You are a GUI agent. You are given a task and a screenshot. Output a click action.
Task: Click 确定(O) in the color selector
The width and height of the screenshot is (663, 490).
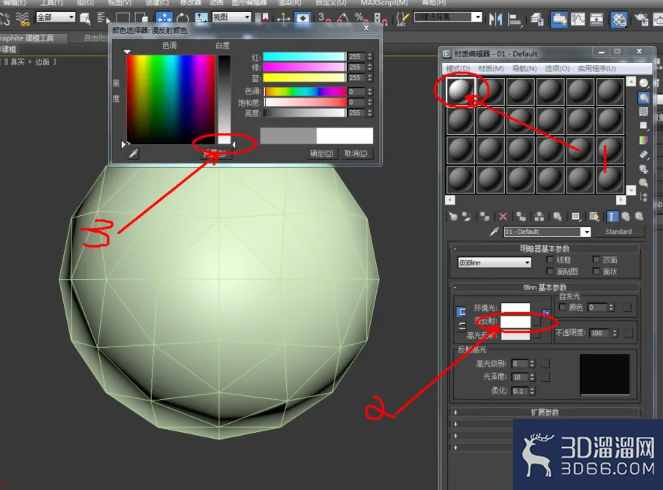(x=321, y=153)
